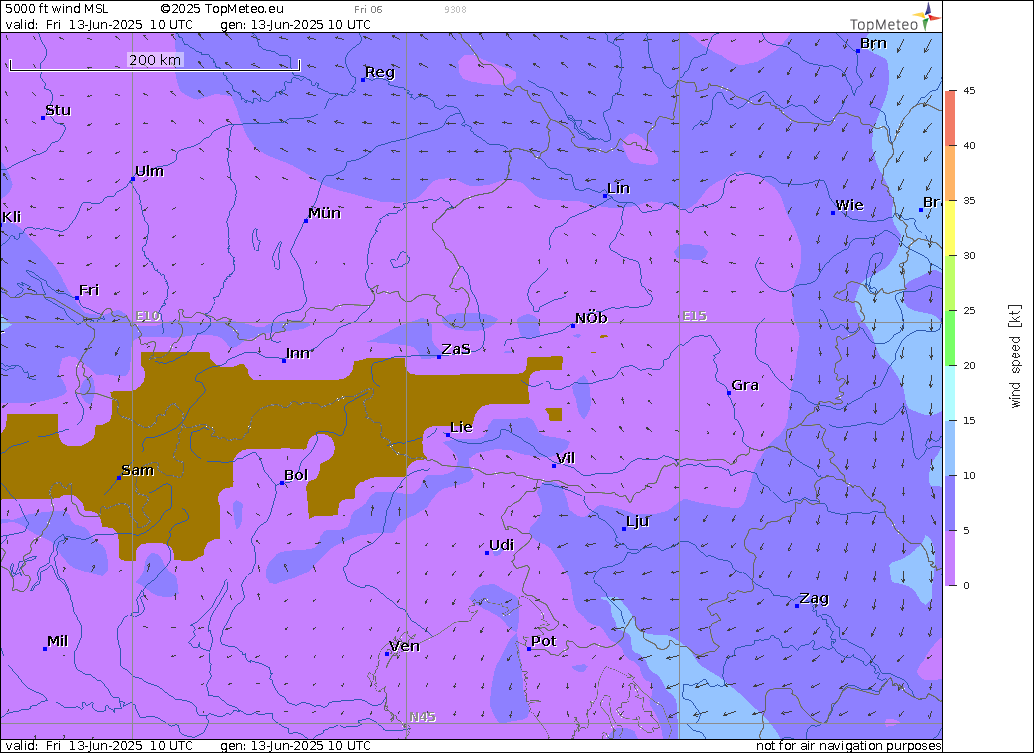Click the Ulm city label

tap(149, 171)
